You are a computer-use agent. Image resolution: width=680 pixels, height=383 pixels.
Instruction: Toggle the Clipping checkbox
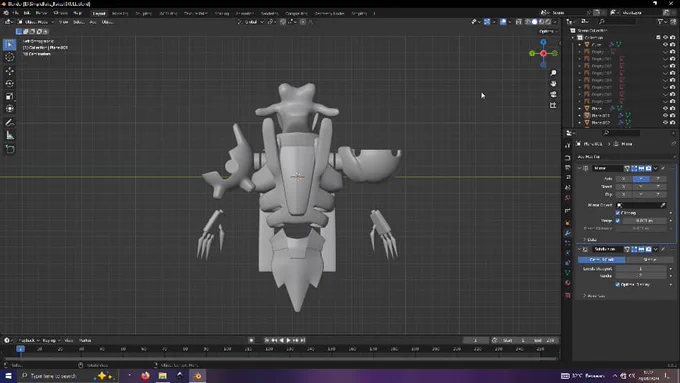[618, 213]
